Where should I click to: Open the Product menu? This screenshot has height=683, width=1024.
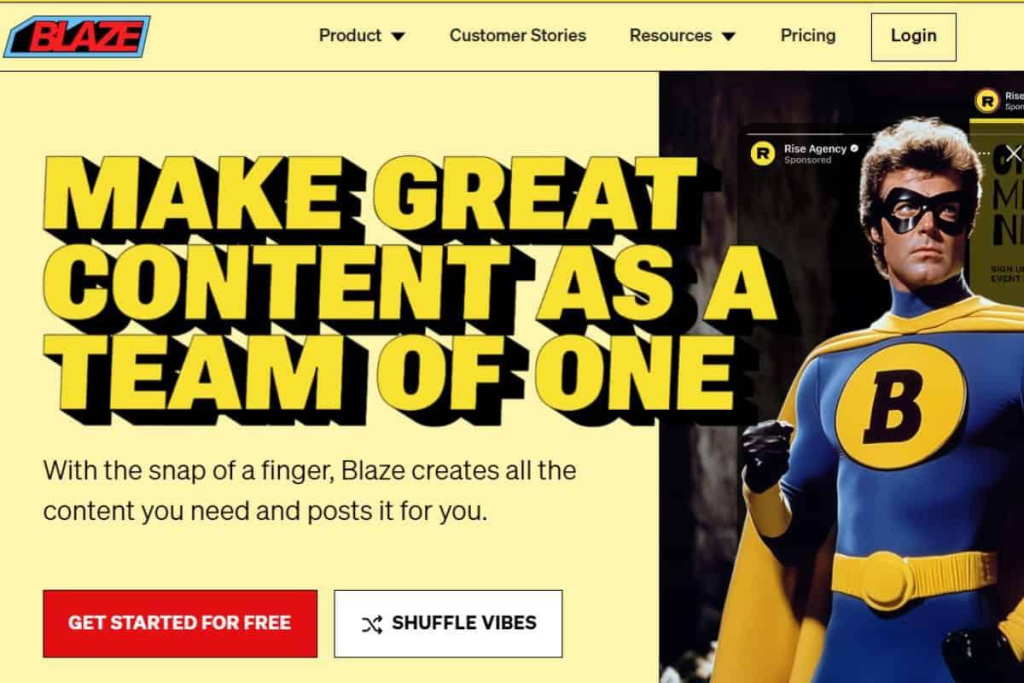click(350, 35)
